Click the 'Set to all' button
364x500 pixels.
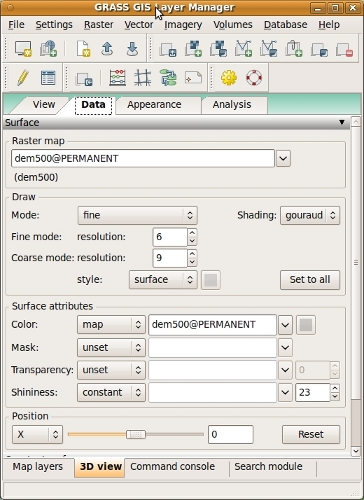click(310, 280)
